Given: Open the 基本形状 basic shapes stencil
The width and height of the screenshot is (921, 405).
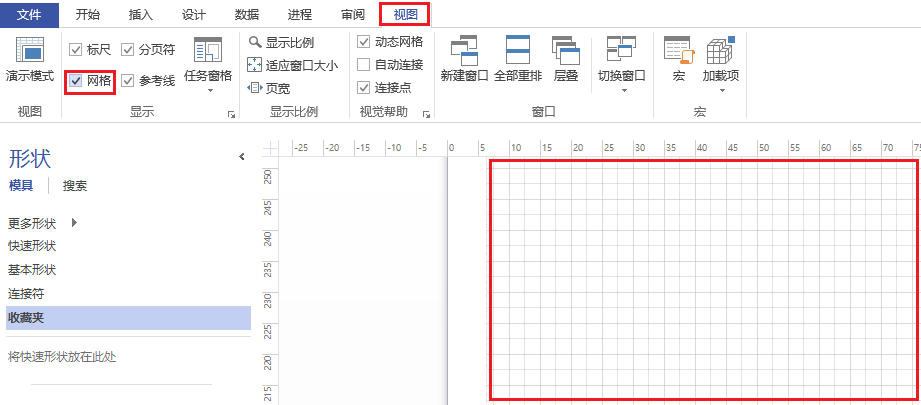Looking at the screenshot, I should coord(32,270).
